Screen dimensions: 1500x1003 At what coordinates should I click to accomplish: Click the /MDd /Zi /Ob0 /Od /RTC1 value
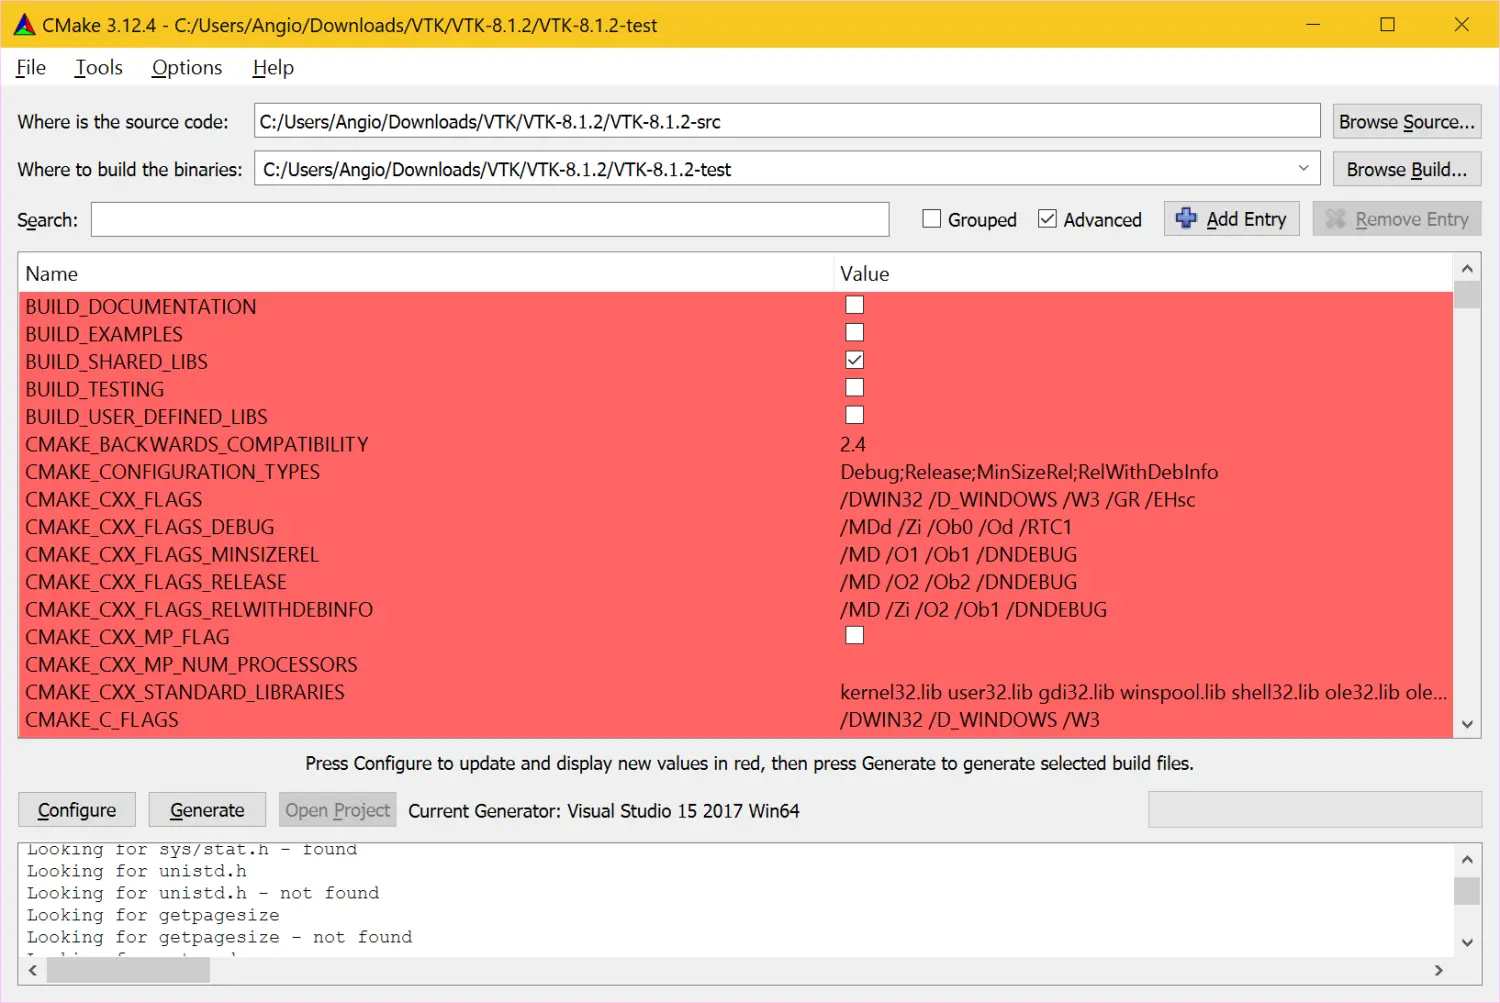956,527
